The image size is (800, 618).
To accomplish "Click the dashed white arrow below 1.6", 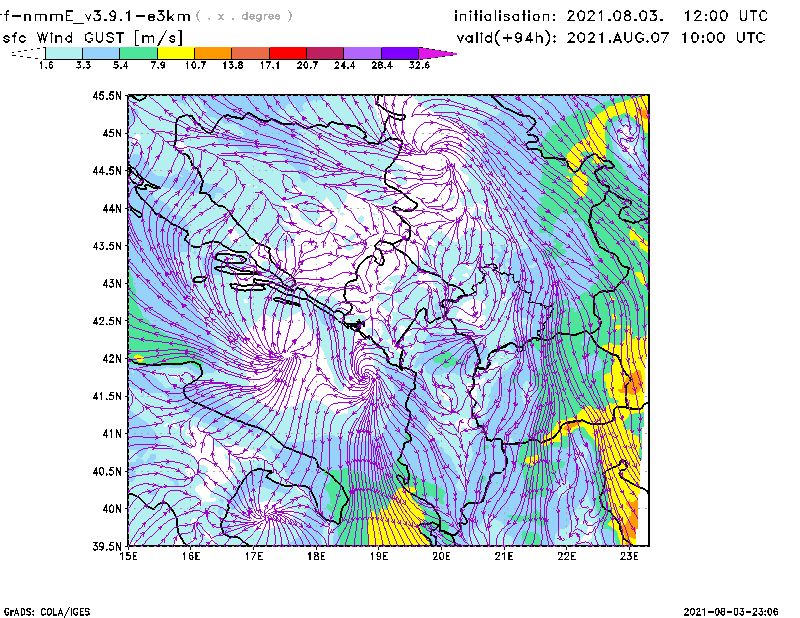I will pyautogui.click(x=28, y=53).
